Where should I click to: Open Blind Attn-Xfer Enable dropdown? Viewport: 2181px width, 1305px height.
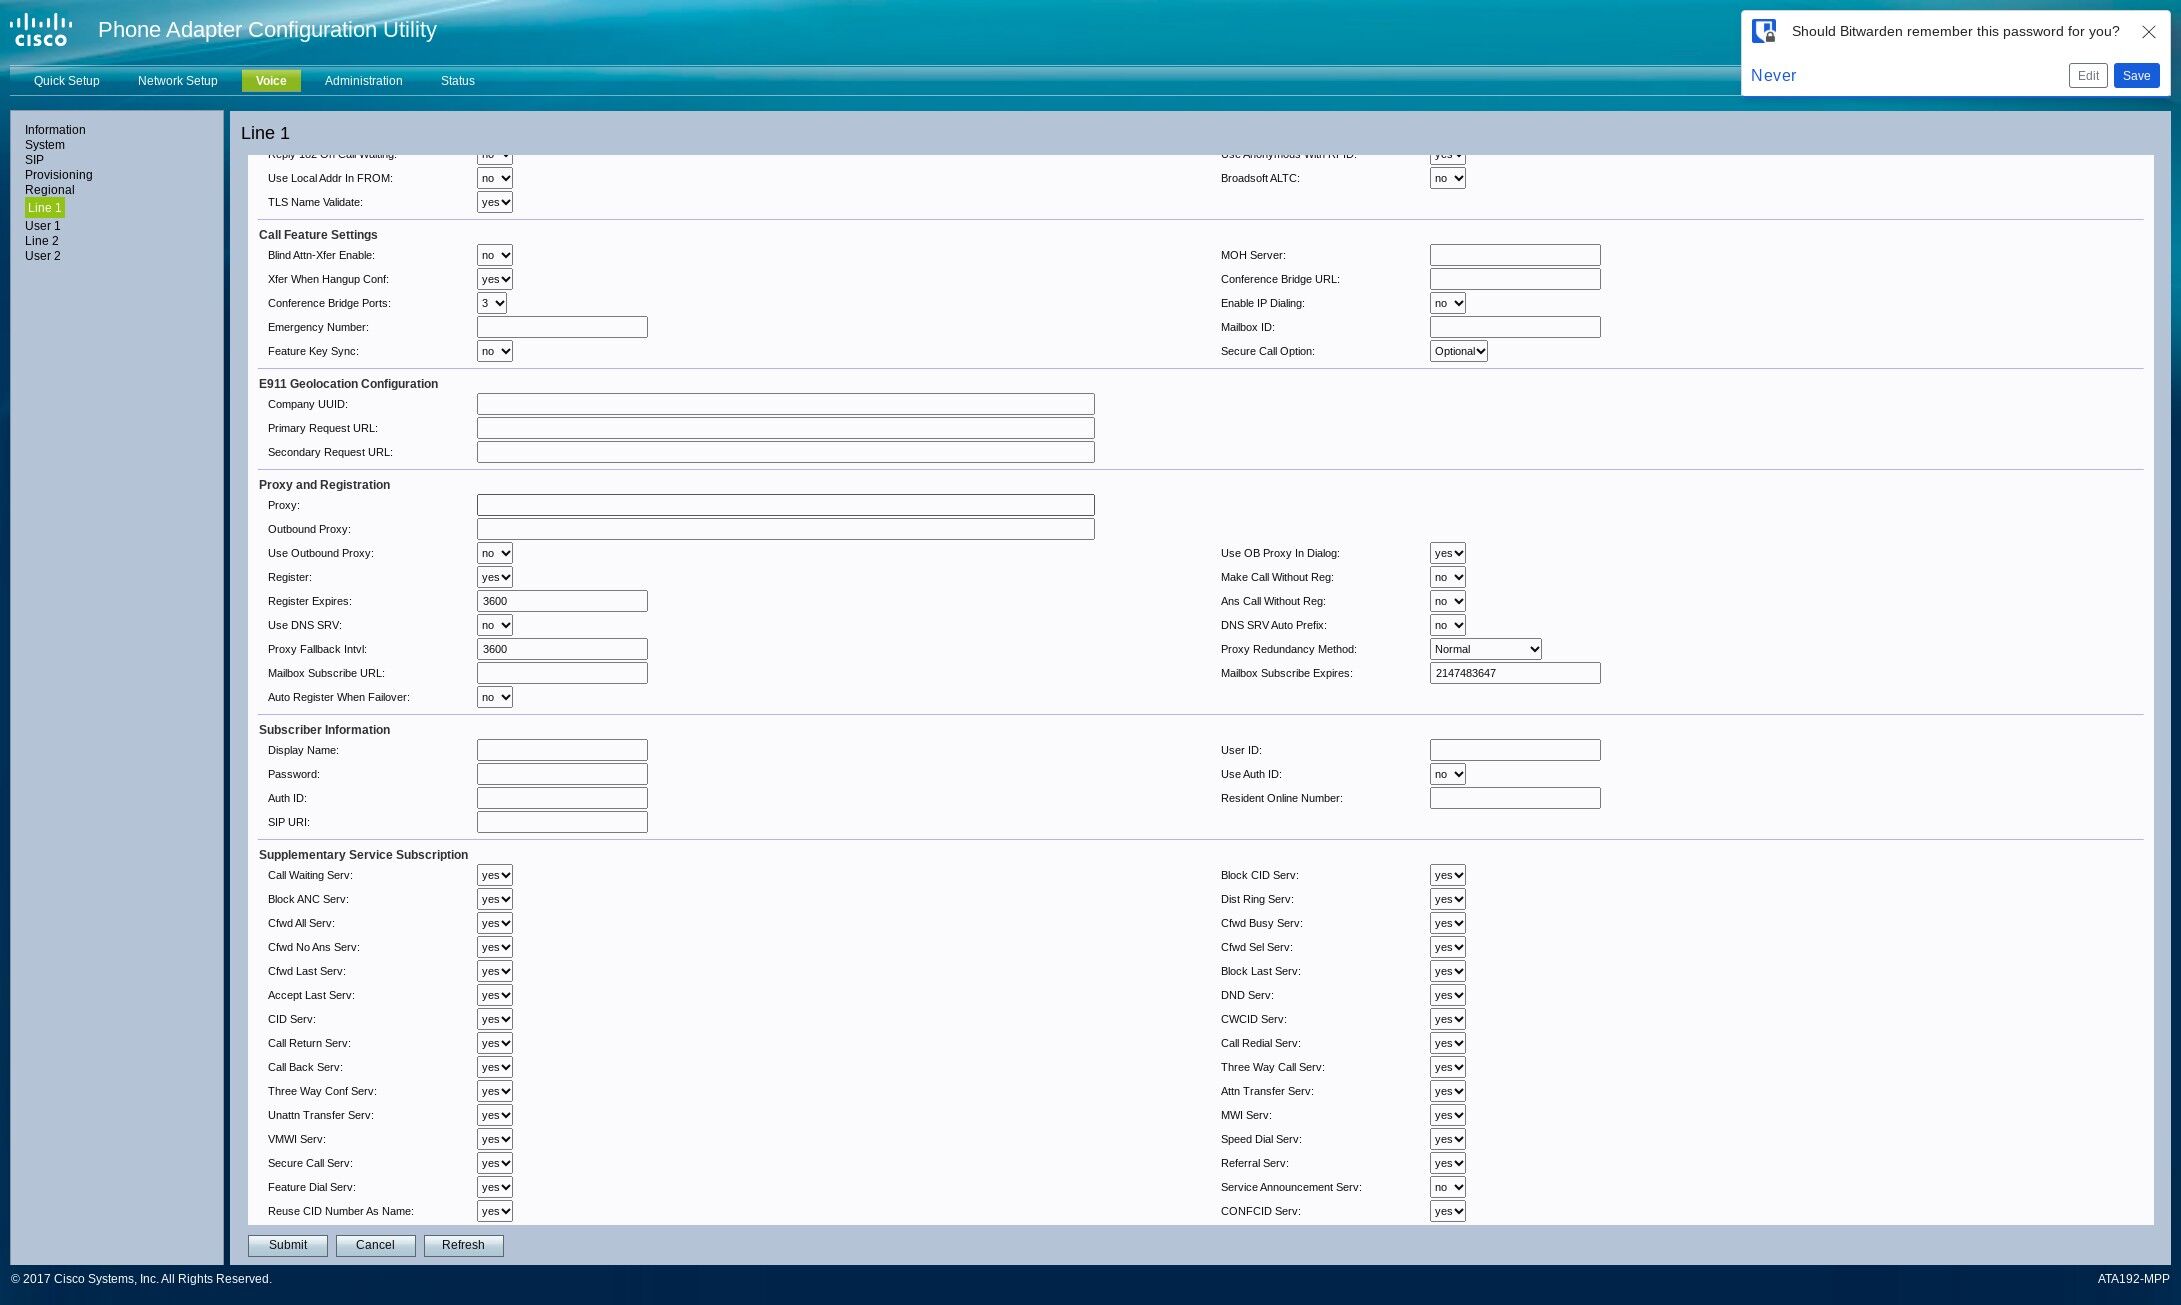(495, 256)
